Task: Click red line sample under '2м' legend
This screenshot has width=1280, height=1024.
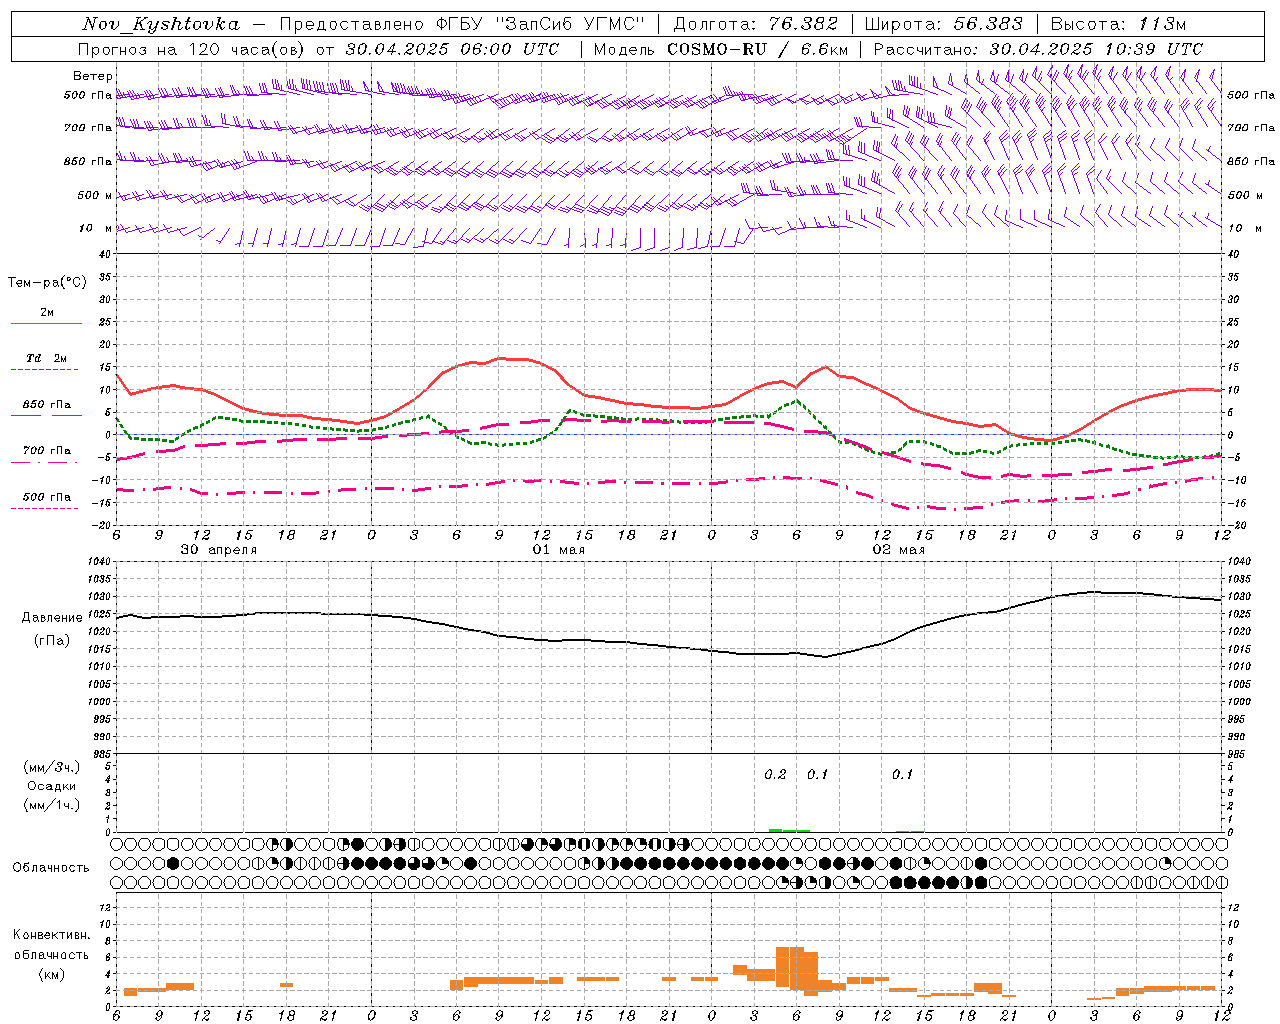Action: [x=46, y=323]
